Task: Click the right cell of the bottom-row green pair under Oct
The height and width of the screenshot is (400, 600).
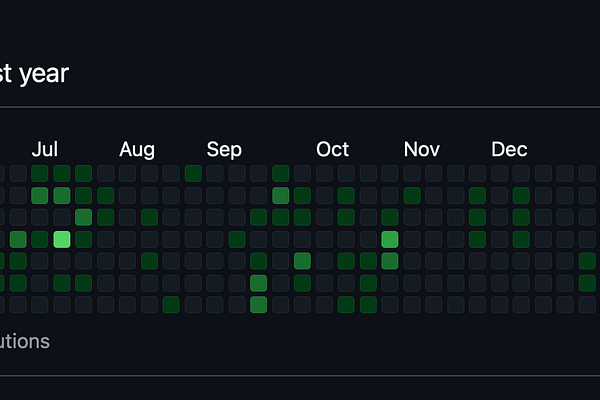Action: (x=368, y=305)
